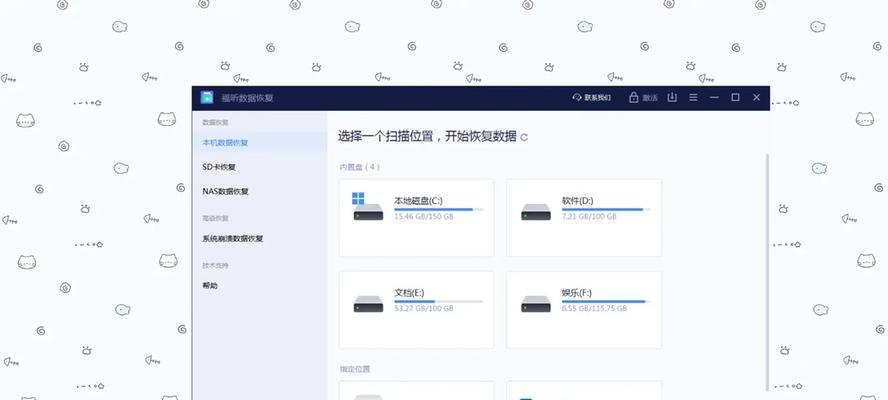Image resolution: width=888 pixels, height=400 pixels.
Task: Select 本机数据恢复 in the sidebar
Action: tap(259, 143)
